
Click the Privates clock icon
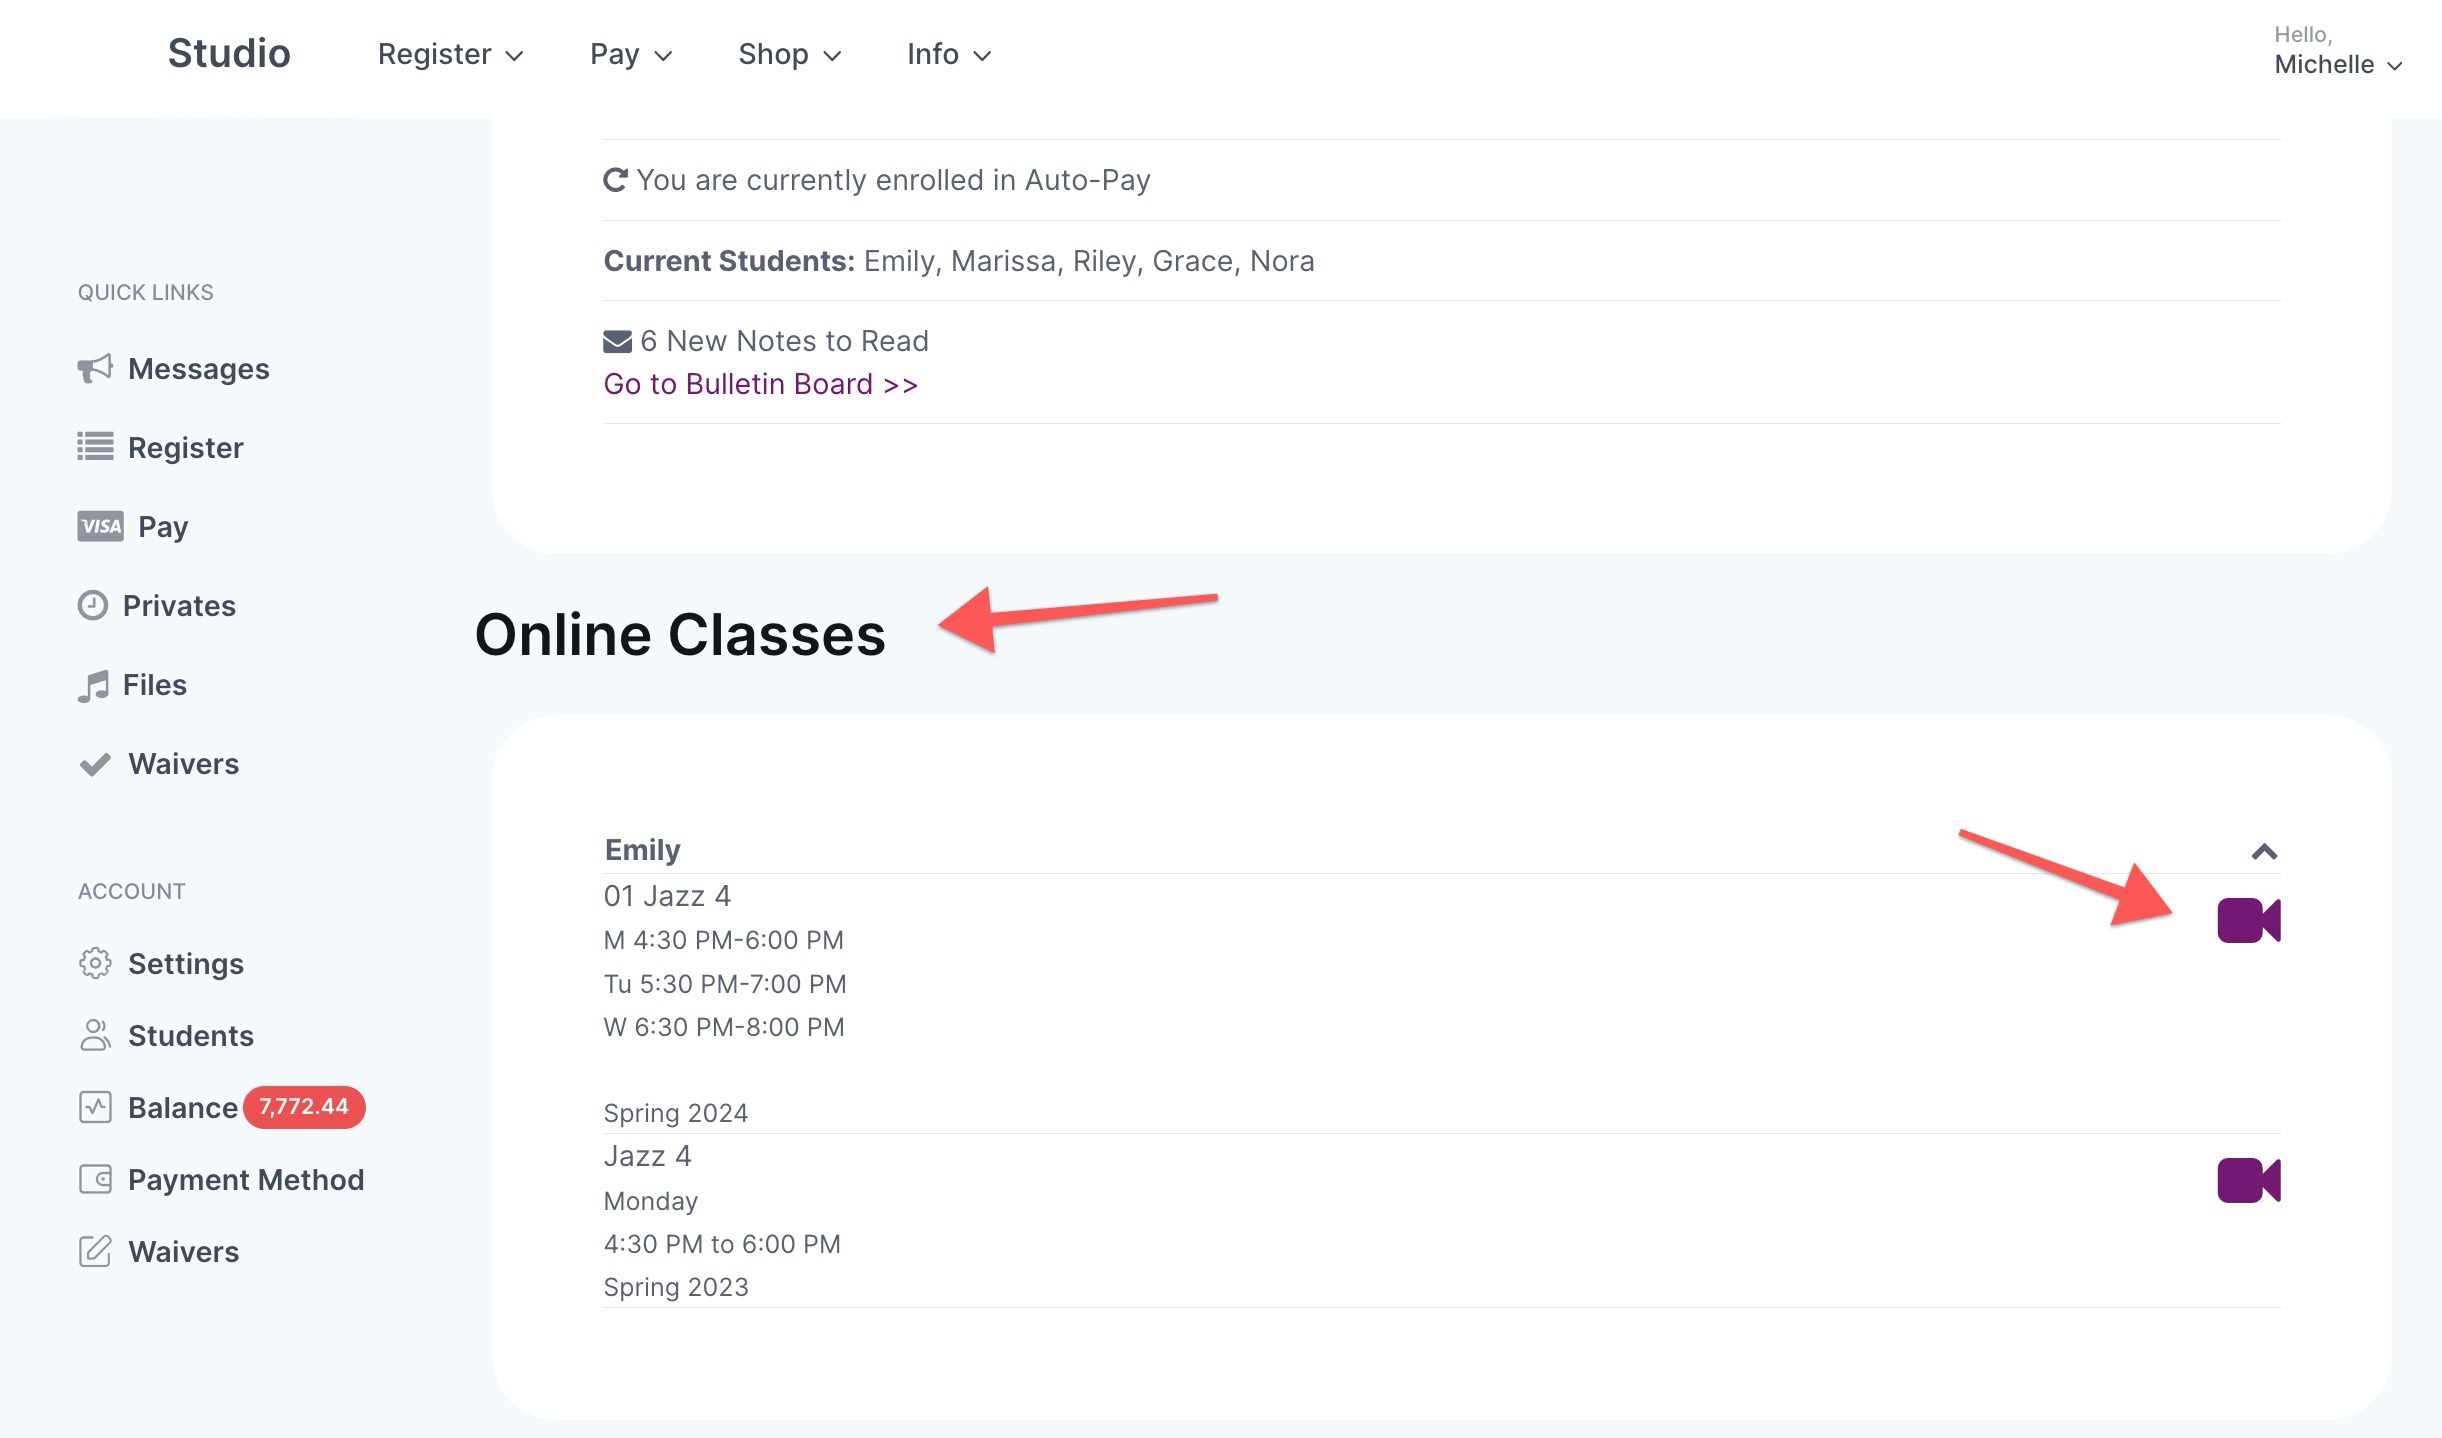(93, 605)
